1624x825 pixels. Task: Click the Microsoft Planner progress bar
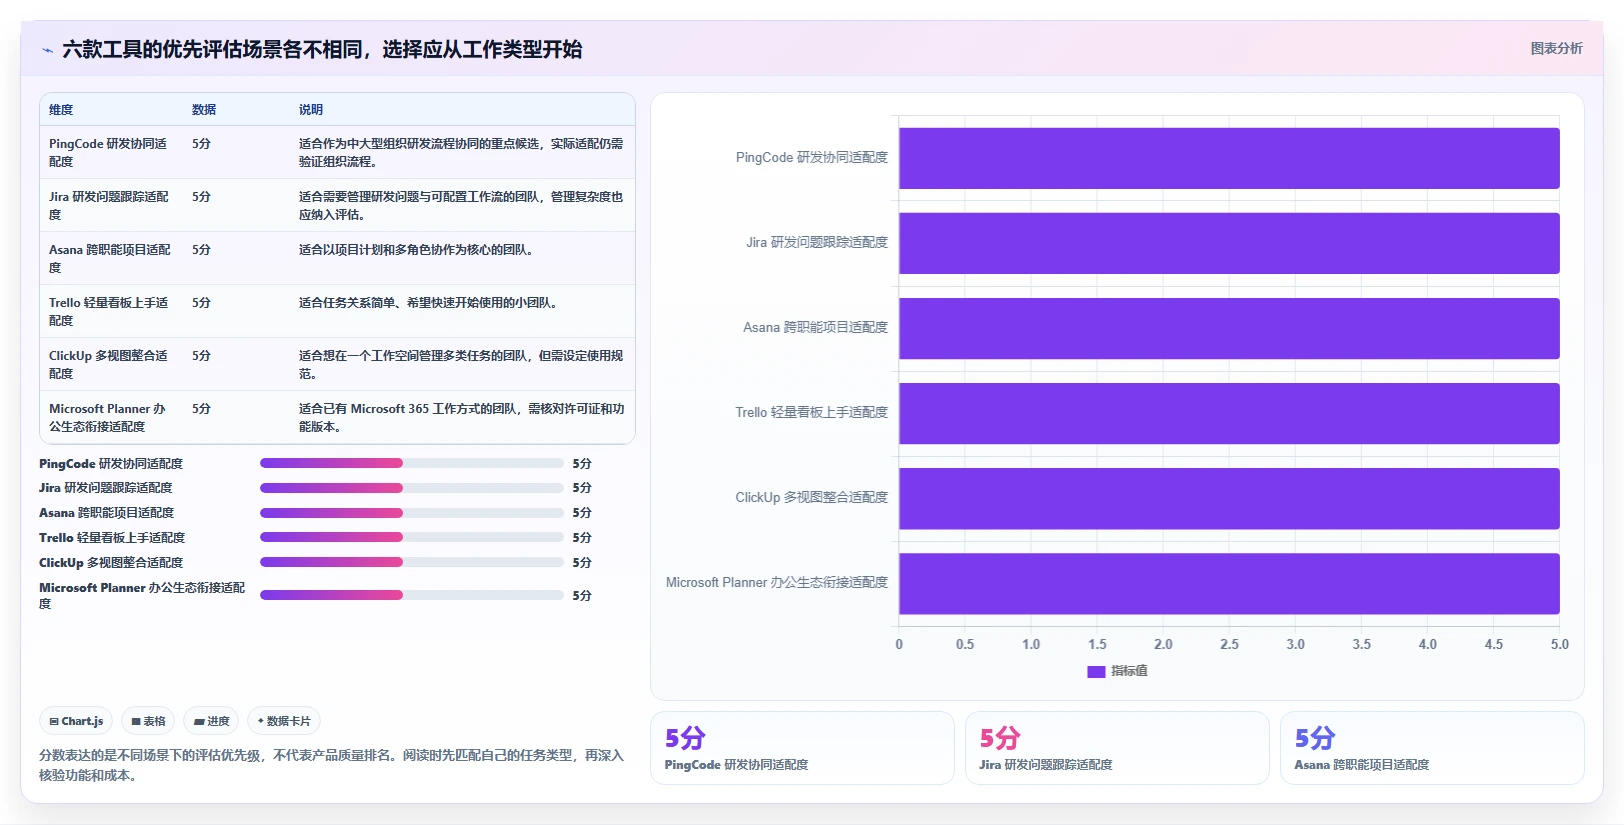[412, 595]
